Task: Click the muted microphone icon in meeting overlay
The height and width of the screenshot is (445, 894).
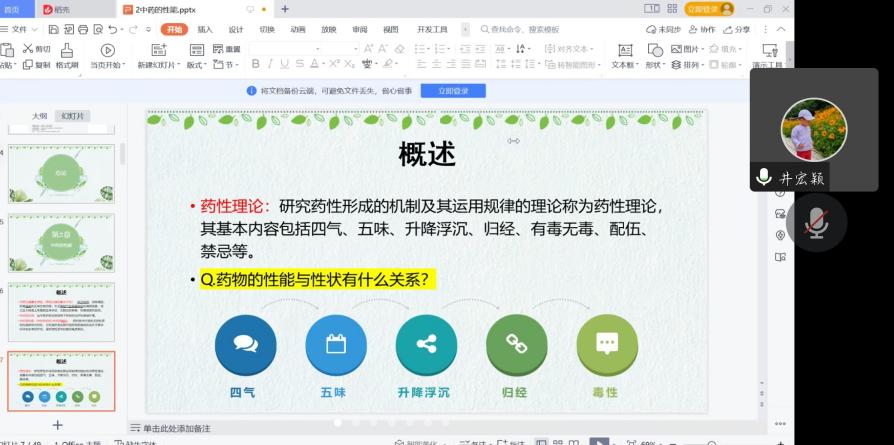Action: pyautogui.click(x=816, y=222)
